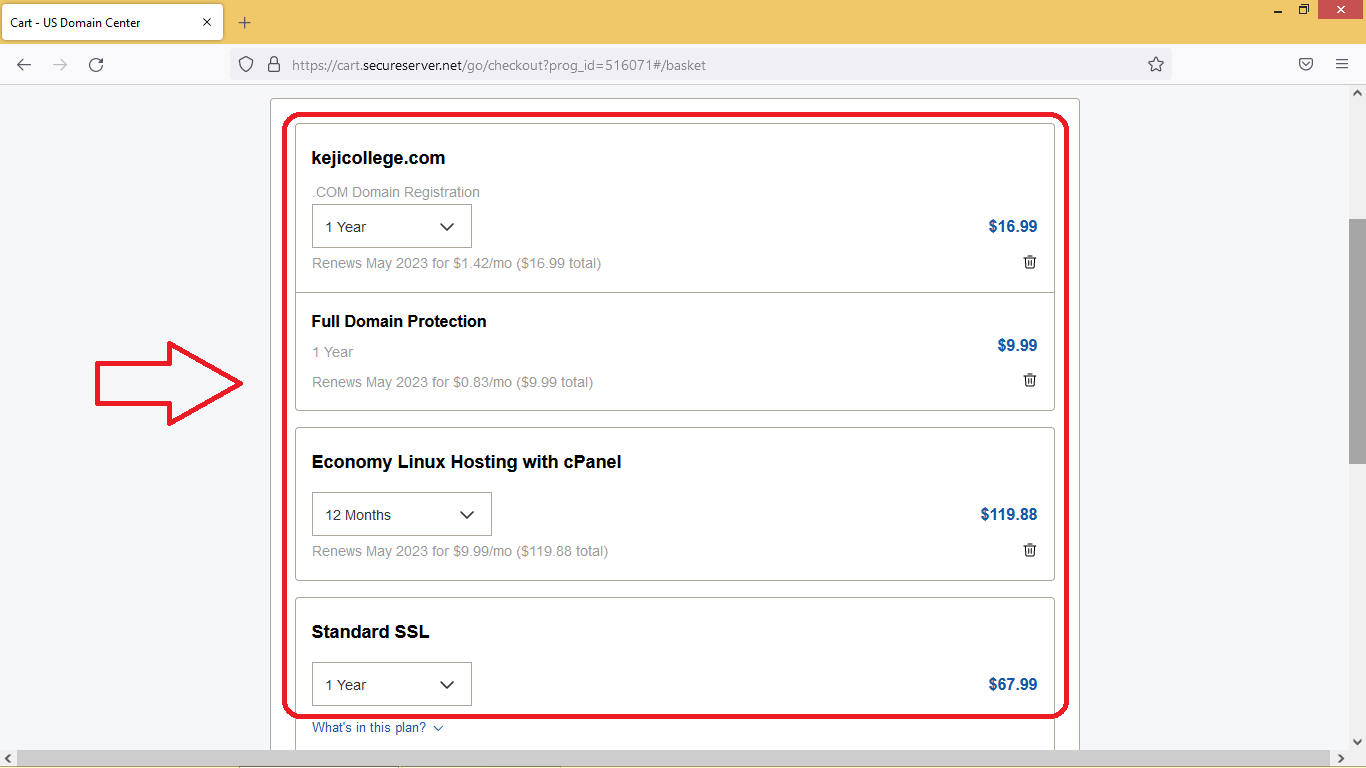Click the address bar URL field
The height and width of the screenshot is (768, 1366).
click(x=700, y=65)
